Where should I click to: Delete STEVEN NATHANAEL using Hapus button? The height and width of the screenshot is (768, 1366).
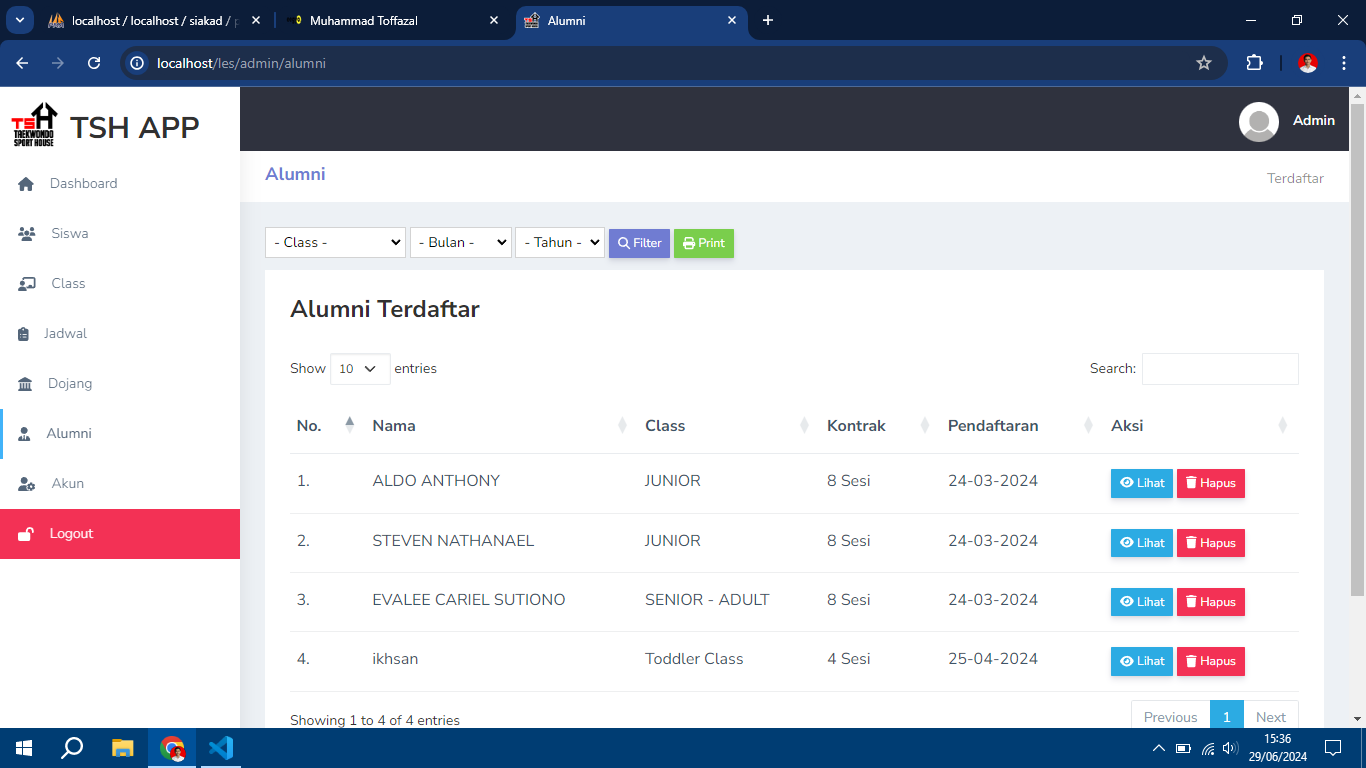(1210, 543)
